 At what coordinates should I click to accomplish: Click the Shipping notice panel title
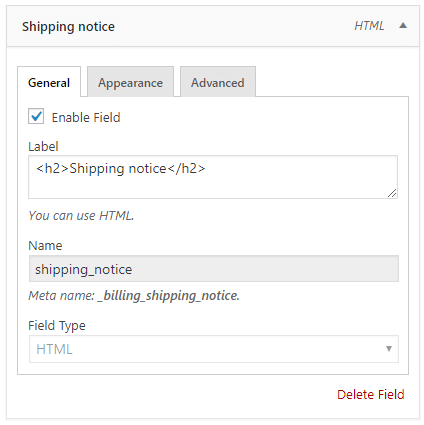68,27
